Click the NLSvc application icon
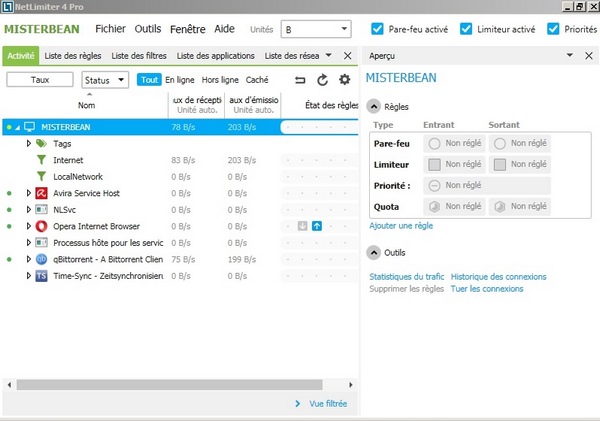The width and height of the screenshot is (600, 421). click(x=41, y=209)
